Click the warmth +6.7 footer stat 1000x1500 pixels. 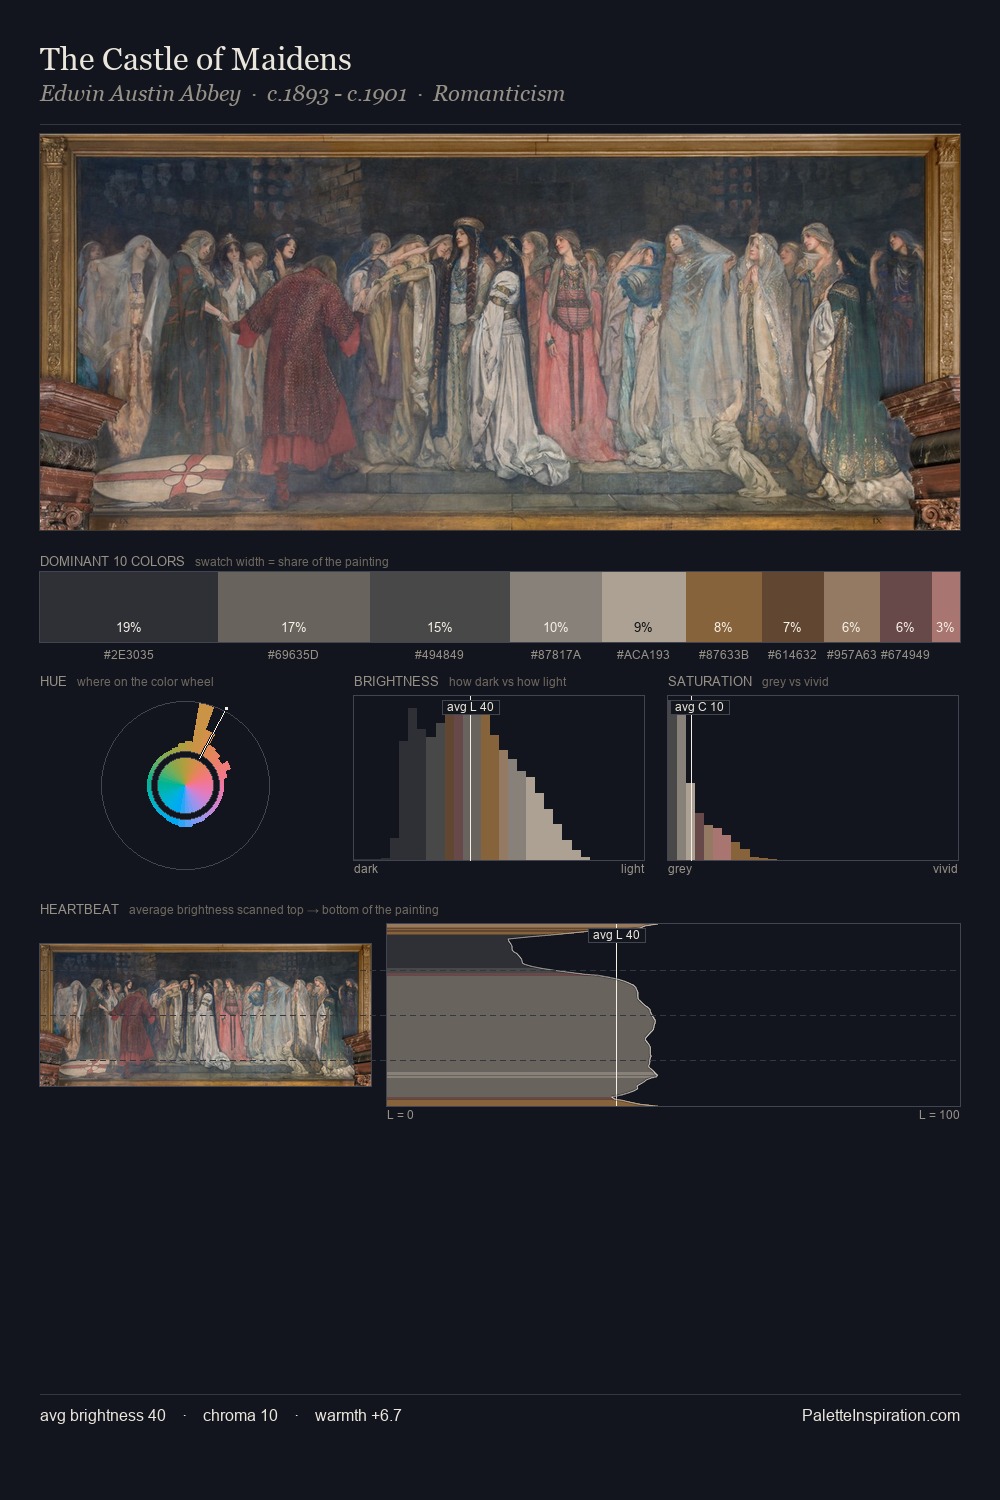point(358,1415)
